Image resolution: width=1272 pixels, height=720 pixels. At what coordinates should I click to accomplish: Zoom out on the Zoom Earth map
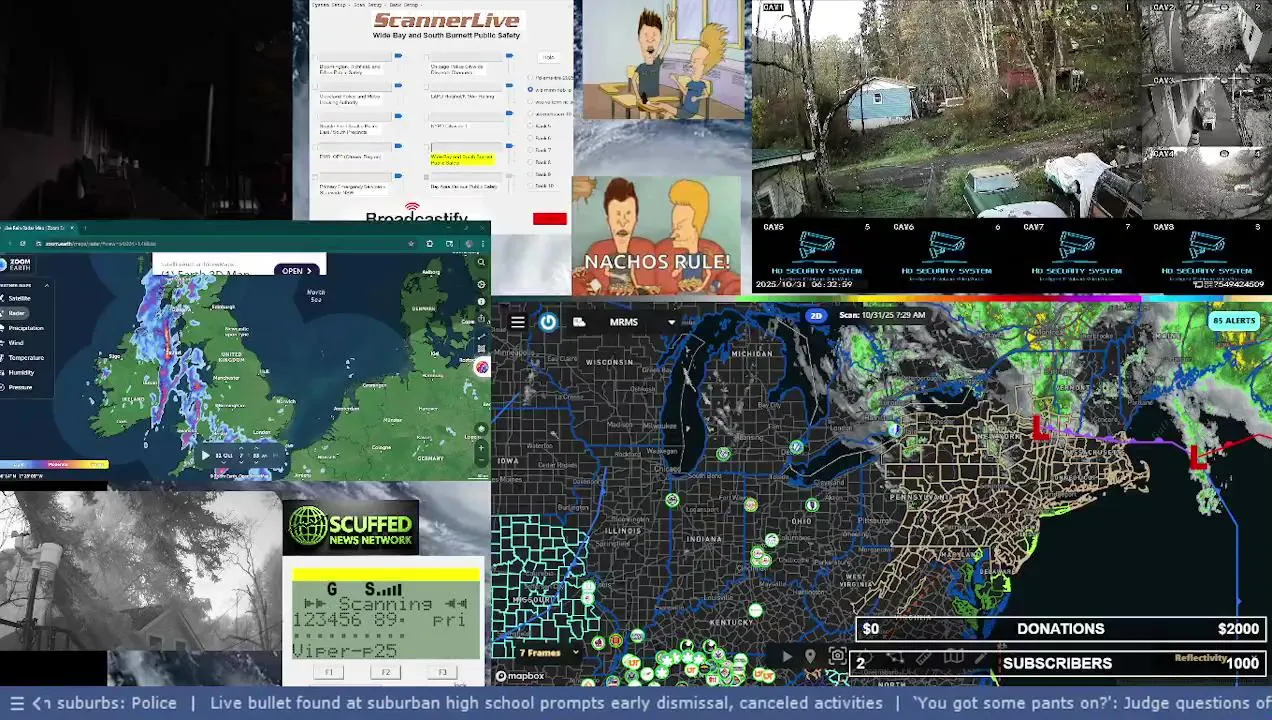coord(481,460)
